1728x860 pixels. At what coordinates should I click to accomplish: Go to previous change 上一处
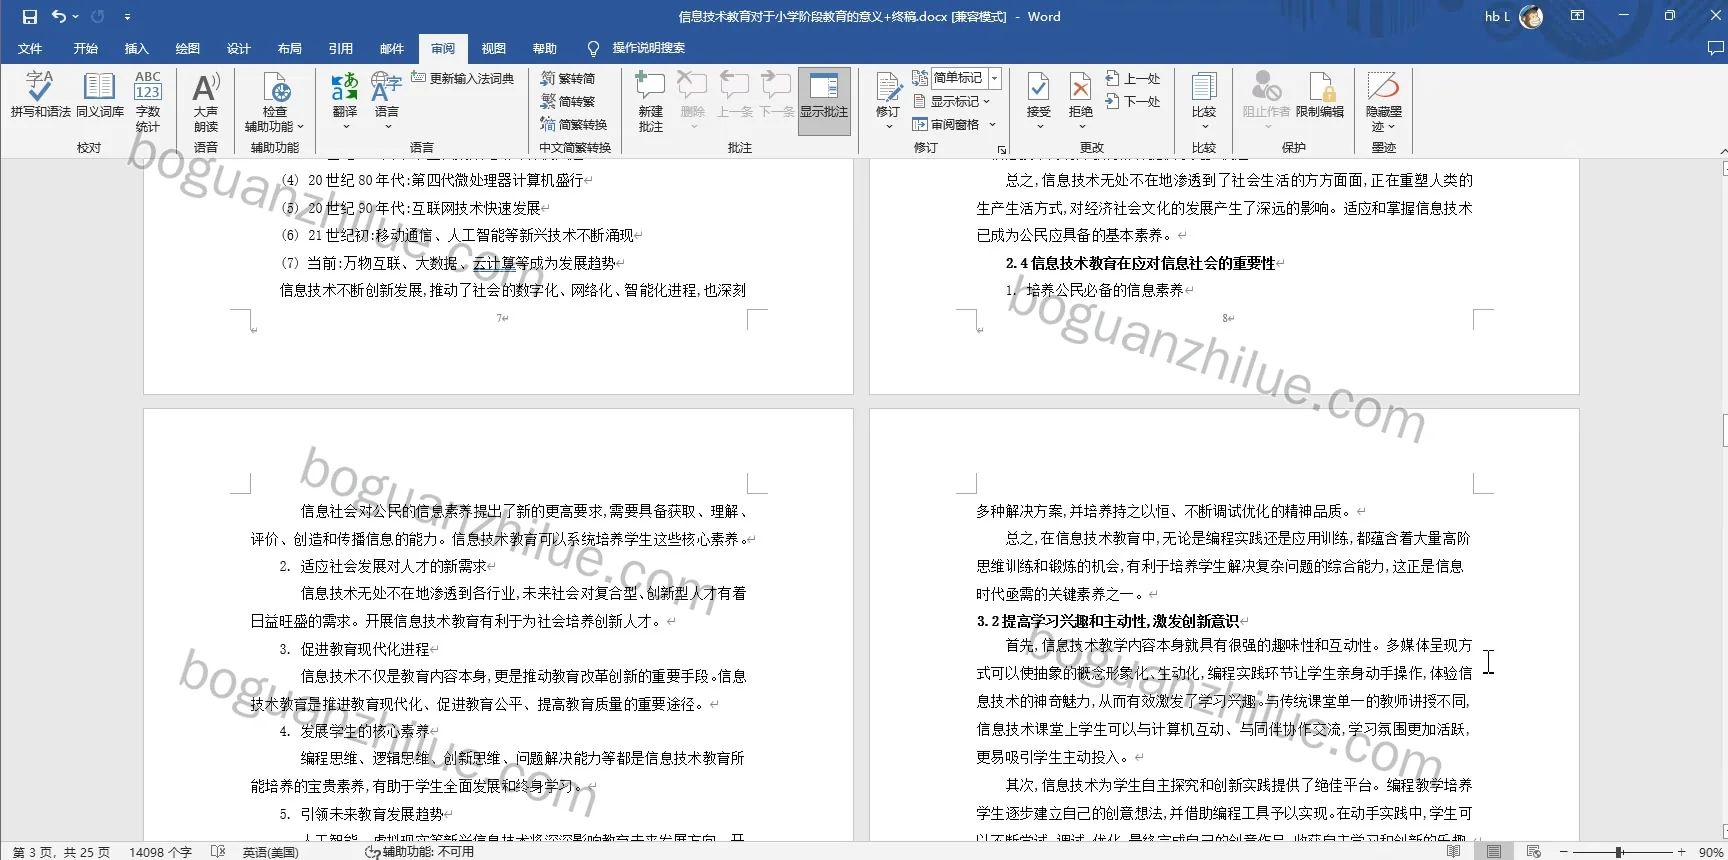[x=1133, y=78]
